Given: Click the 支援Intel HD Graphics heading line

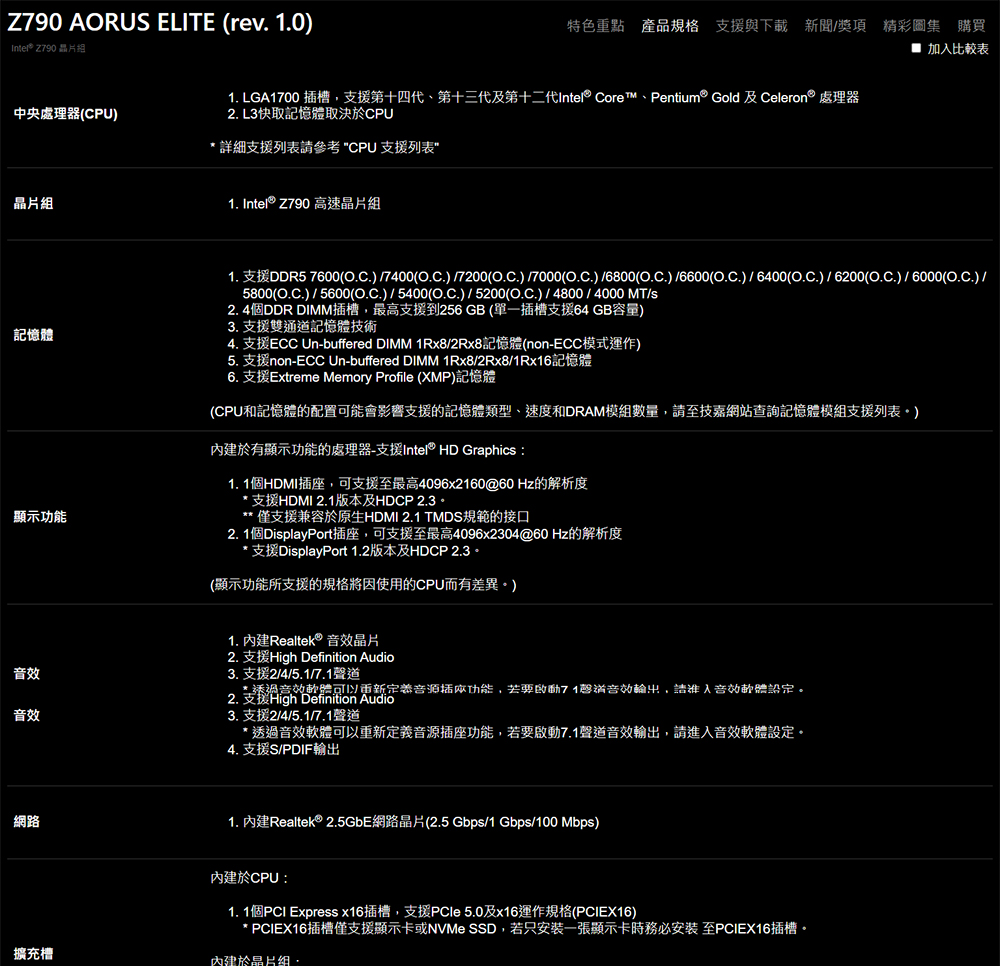Looking at the screenshot, I should (368, 450).
